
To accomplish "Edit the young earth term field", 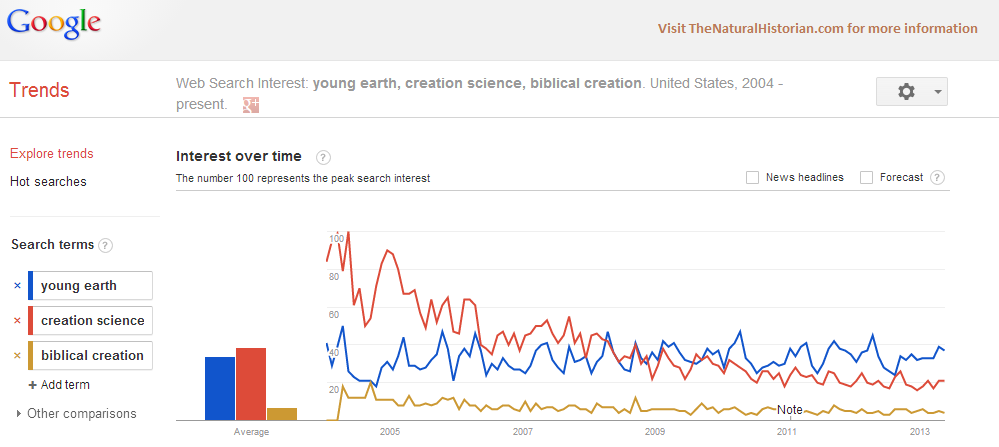I will pyautogui.click(x=94, y=286).
